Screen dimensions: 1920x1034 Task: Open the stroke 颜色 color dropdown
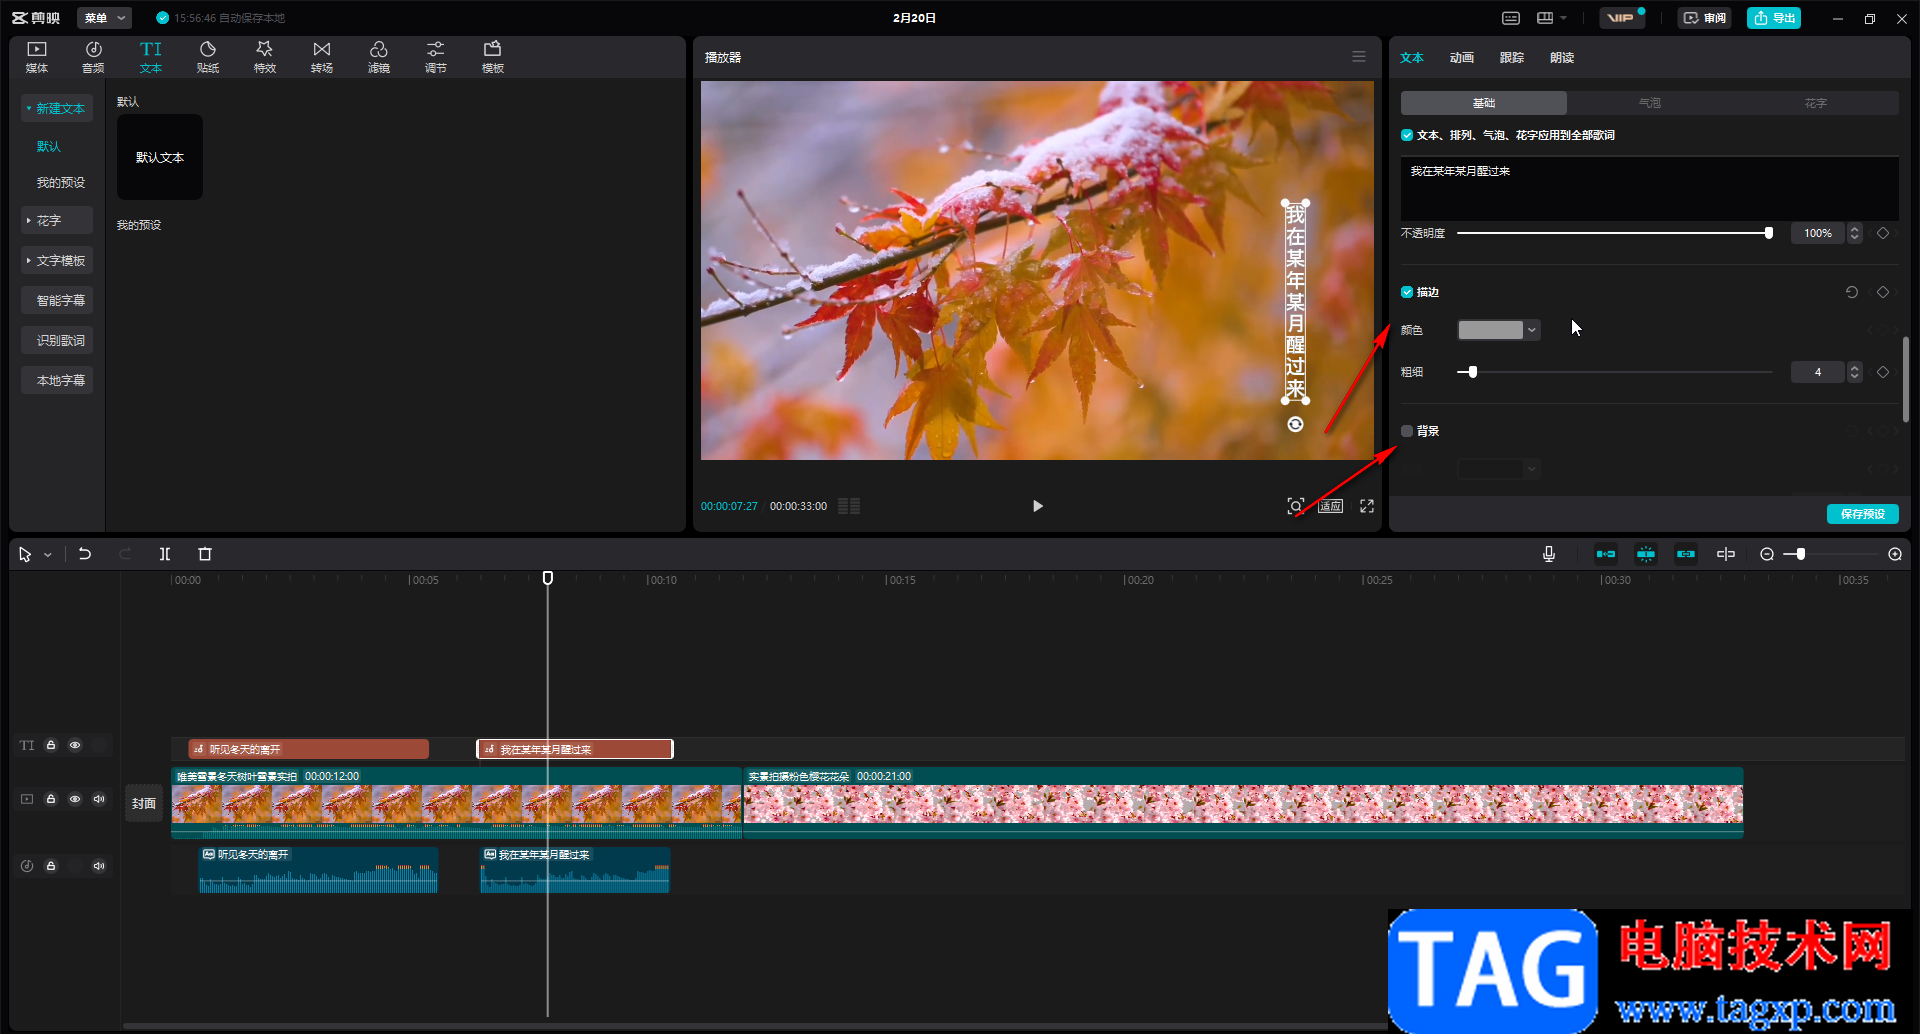click(1498, 330)
